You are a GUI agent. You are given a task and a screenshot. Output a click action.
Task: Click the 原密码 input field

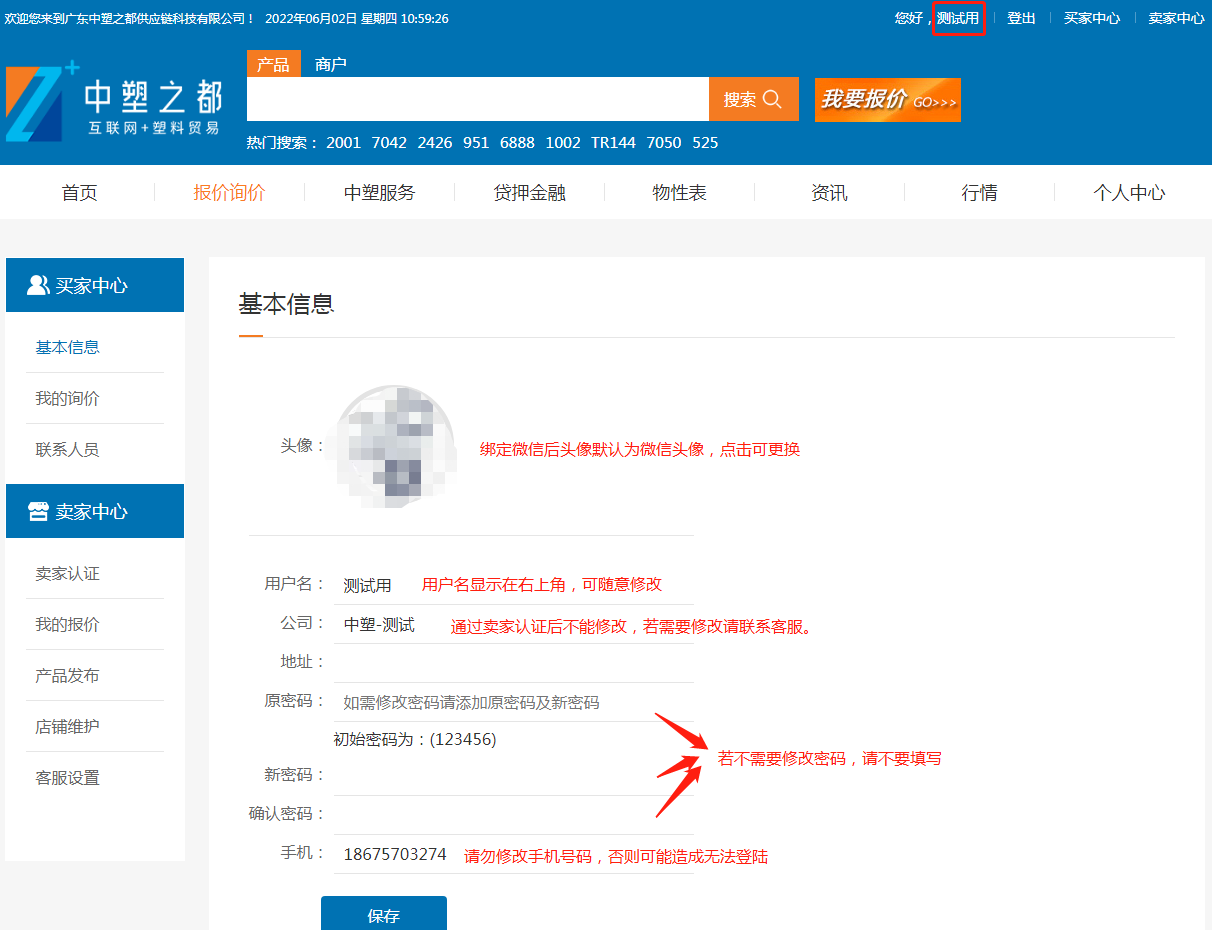pyautogui.click(x=512, y=702)
